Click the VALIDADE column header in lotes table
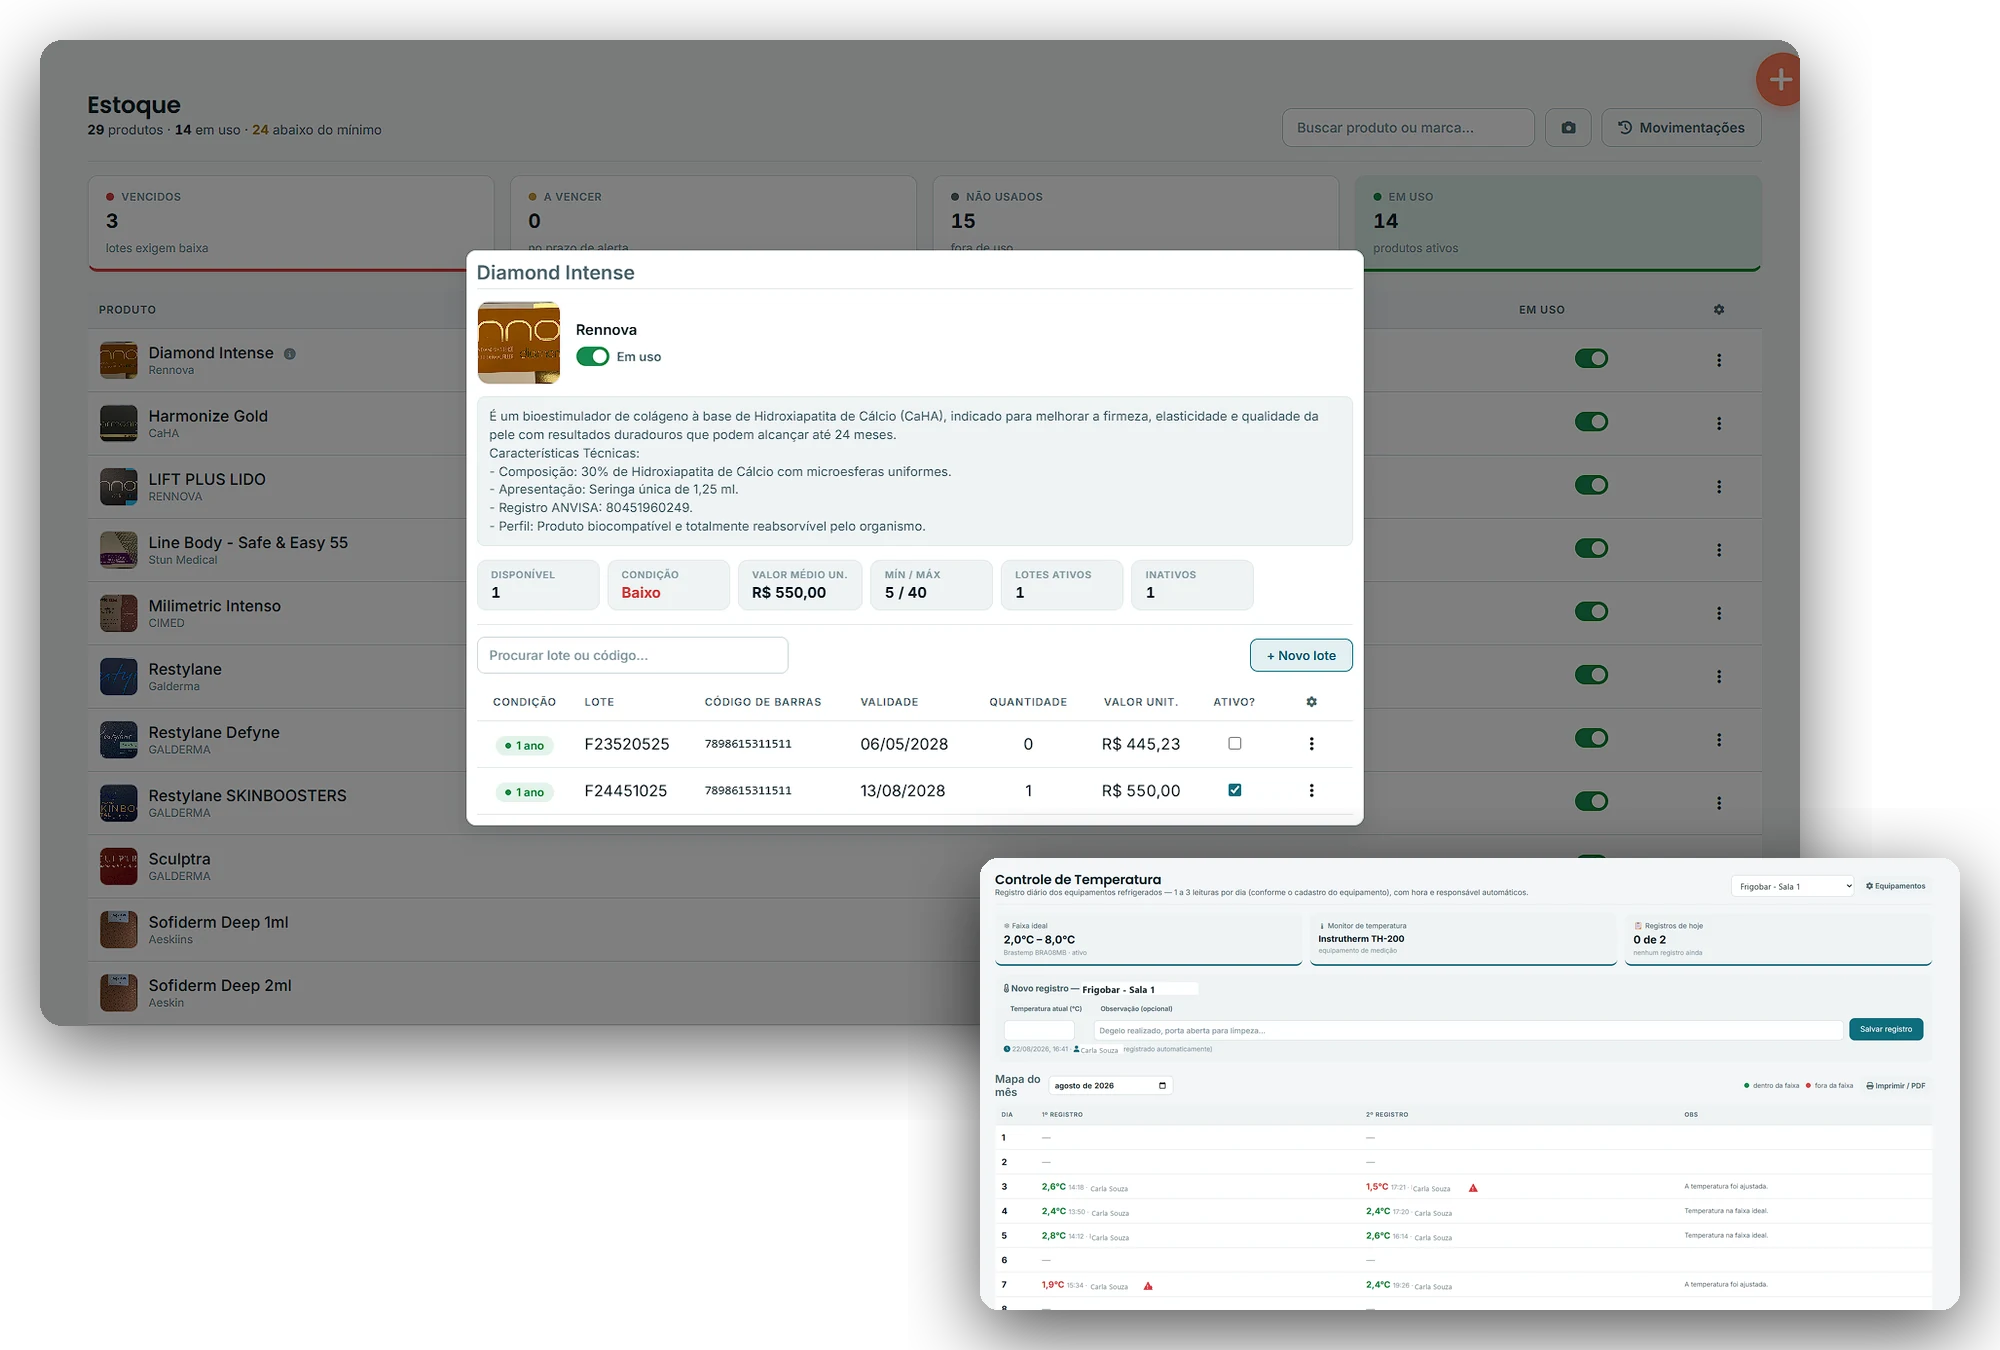Image resolution: width=2000 pixels, height=1350 pixels. pyautogui.click(x=889, y=702)
